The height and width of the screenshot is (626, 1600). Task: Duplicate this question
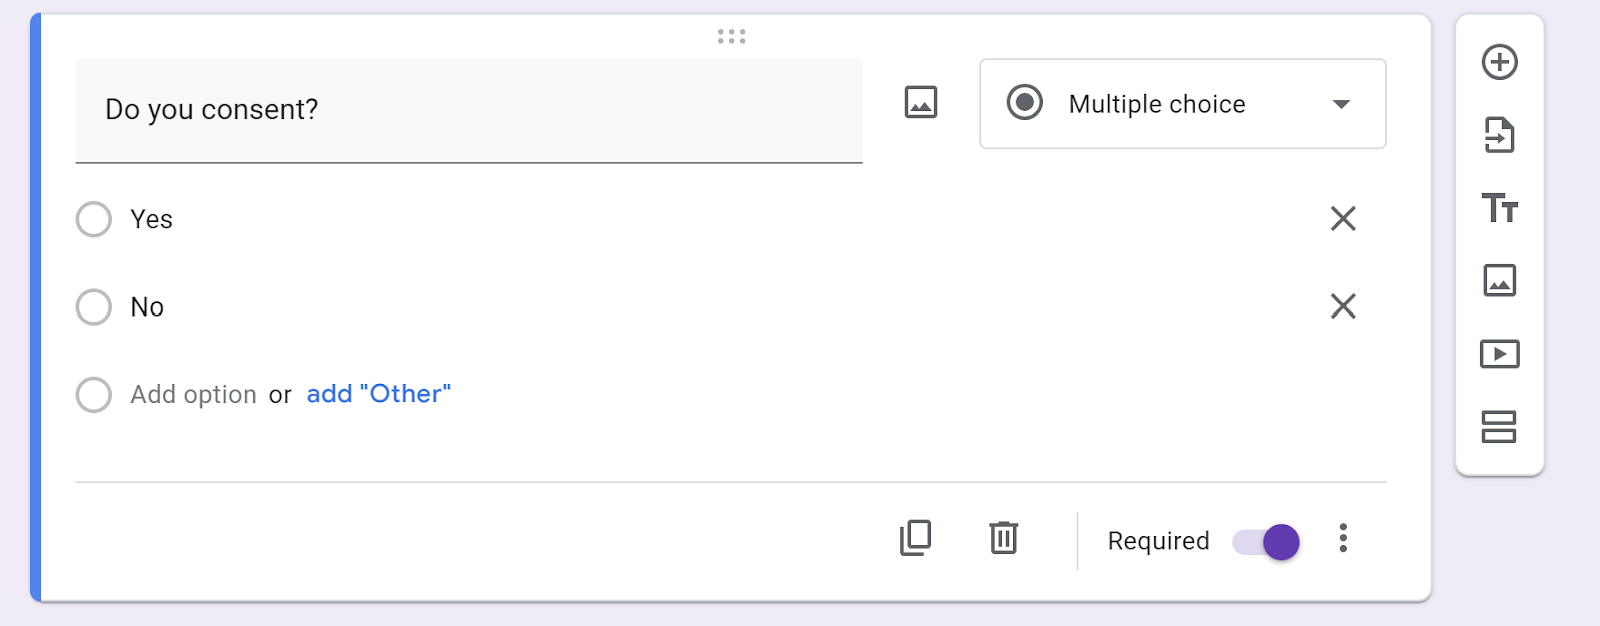coord(915,538)
